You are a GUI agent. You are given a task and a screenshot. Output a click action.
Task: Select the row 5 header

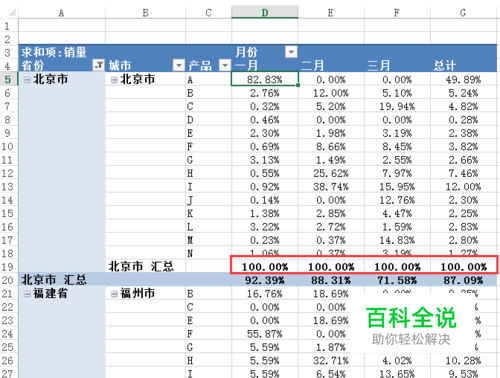tap(8, 79)
